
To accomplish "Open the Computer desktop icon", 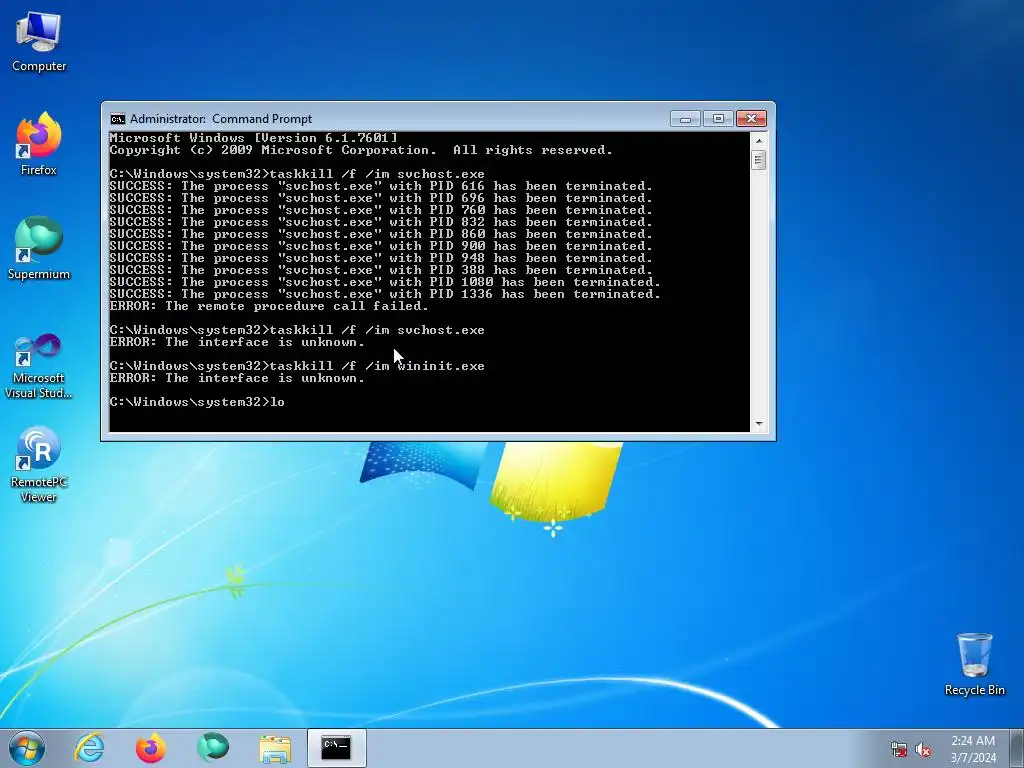I will pos(39,42).
